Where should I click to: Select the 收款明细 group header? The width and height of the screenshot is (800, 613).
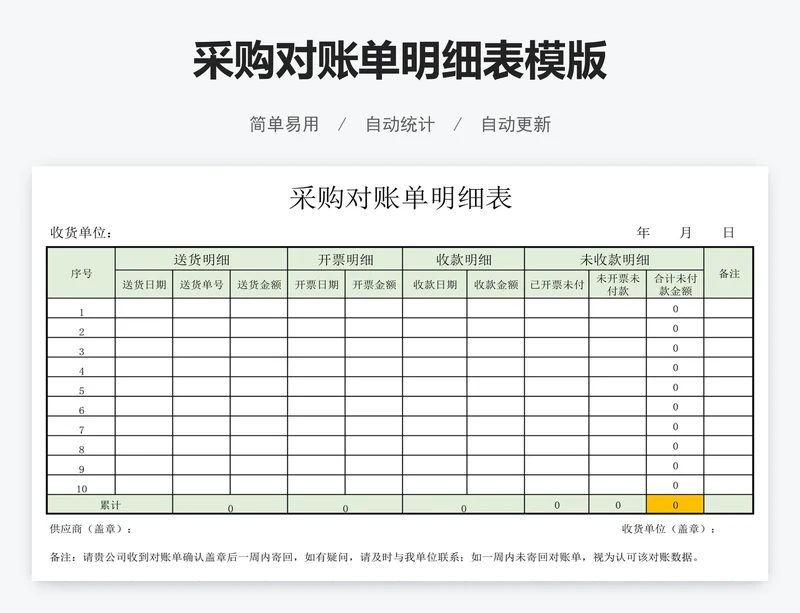(x=464, y=259)
